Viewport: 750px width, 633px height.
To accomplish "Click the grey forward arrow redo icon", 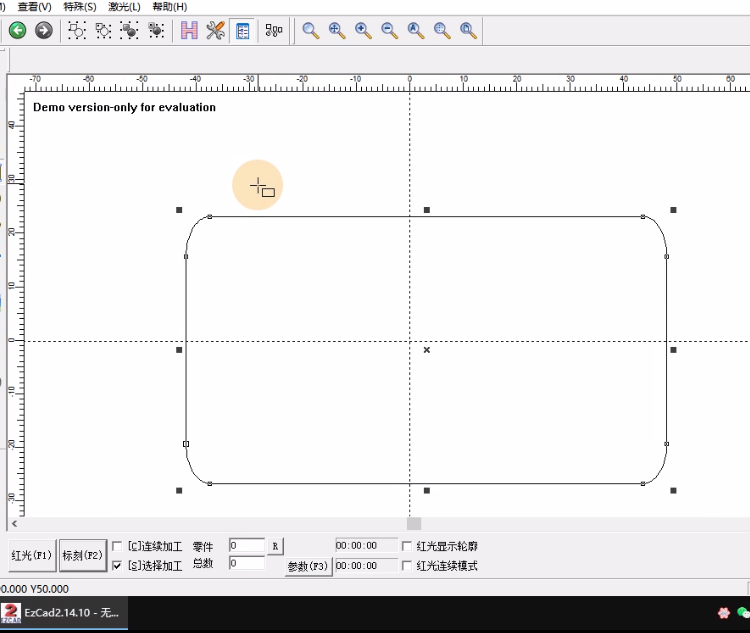I will coord(44,31).
